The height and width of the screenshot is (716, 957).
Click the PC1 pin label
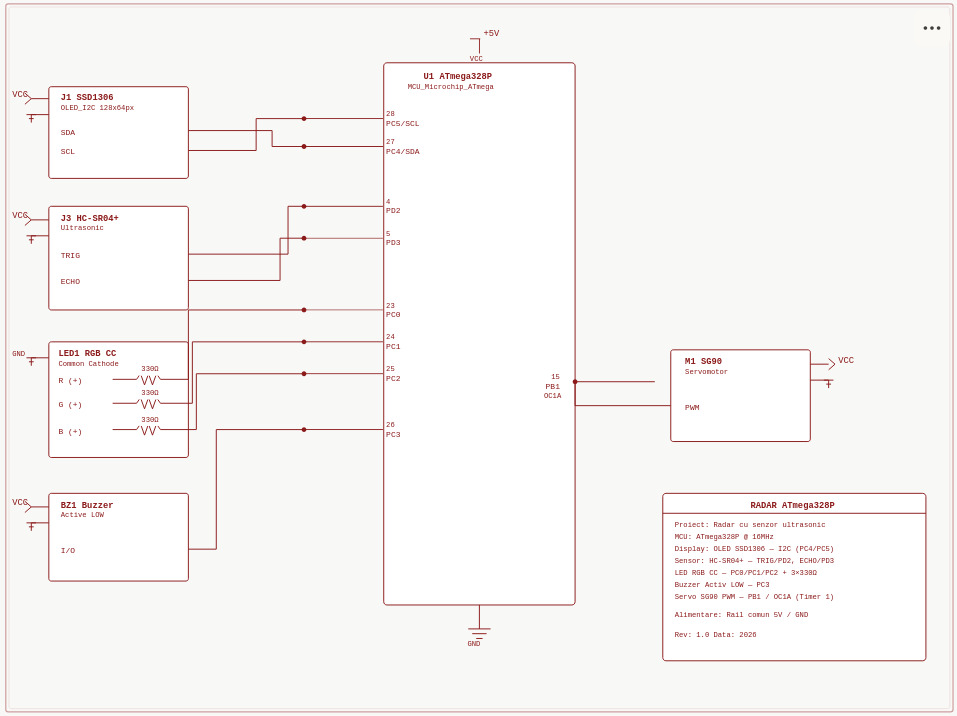pyautogui.click(x=393, y=346)
